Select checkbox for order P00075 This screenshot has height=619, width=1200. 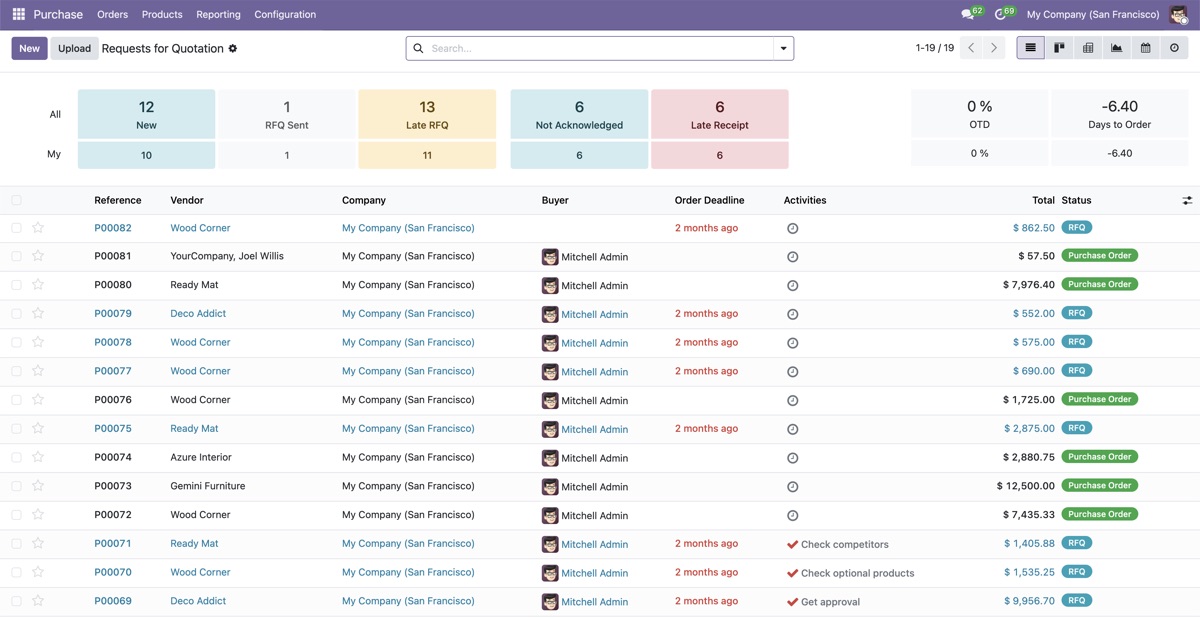(x=16, y=429)
